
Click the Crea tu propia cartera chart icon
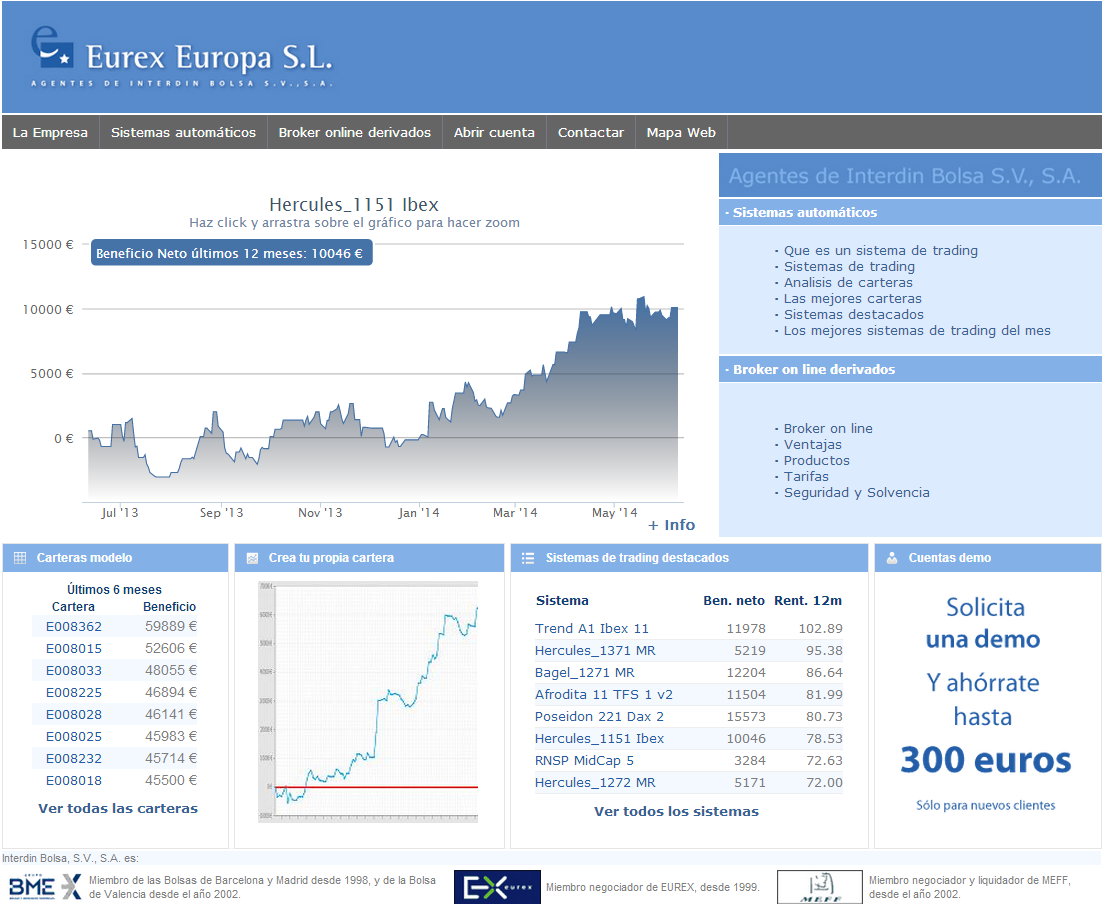(x=253, y=558)
